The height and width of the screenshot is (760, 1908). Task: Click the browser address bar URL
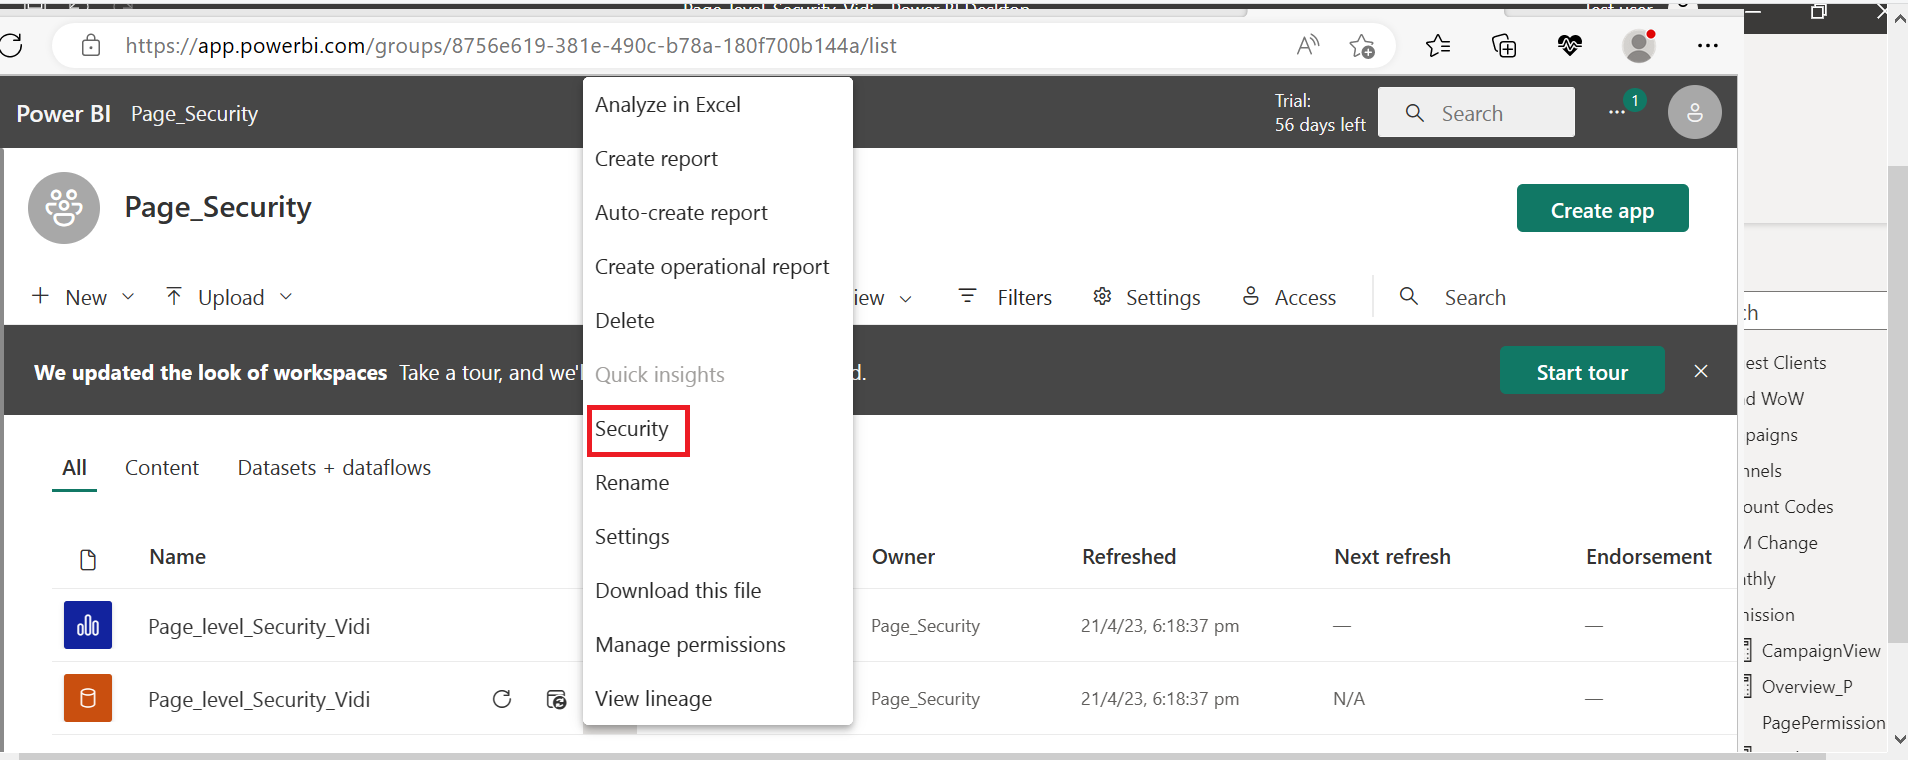tap(510, 45)
